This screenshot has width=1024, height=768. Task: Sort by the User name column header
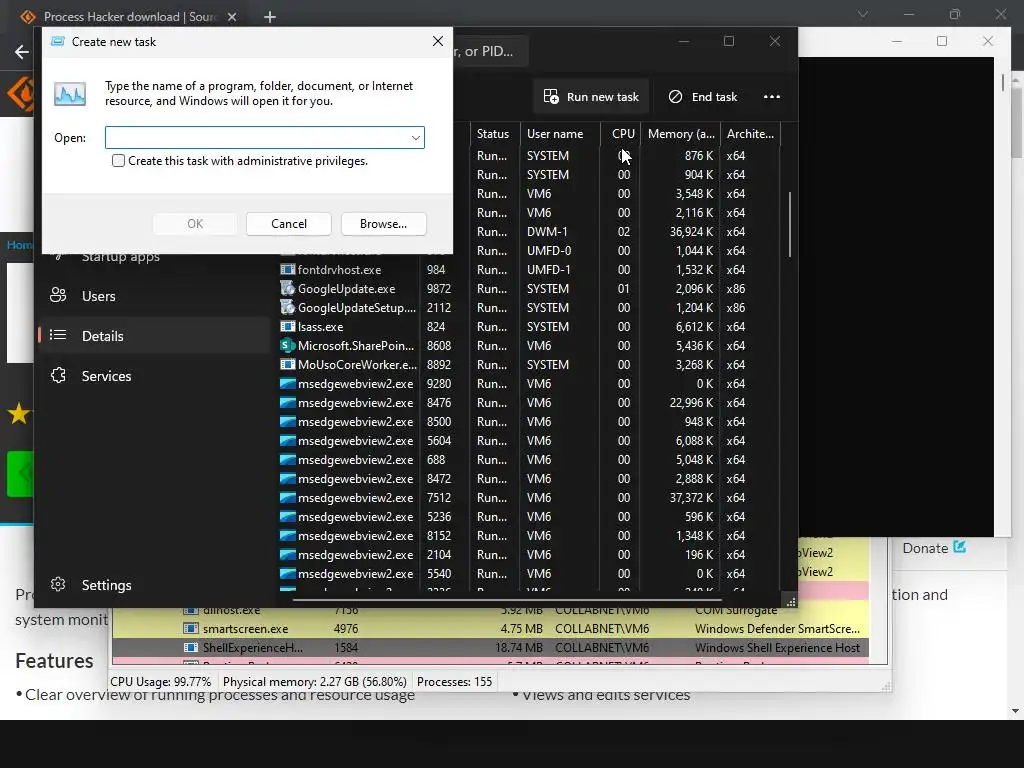coord(560,134)
